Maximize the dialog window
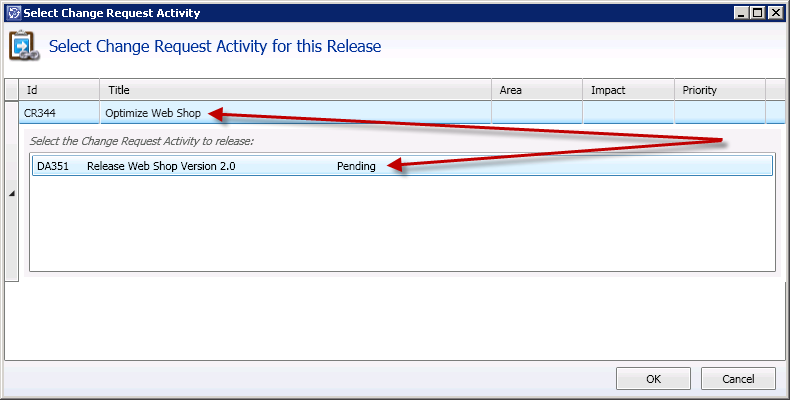Viewport: 790px width, 400px height. (757, 13)
